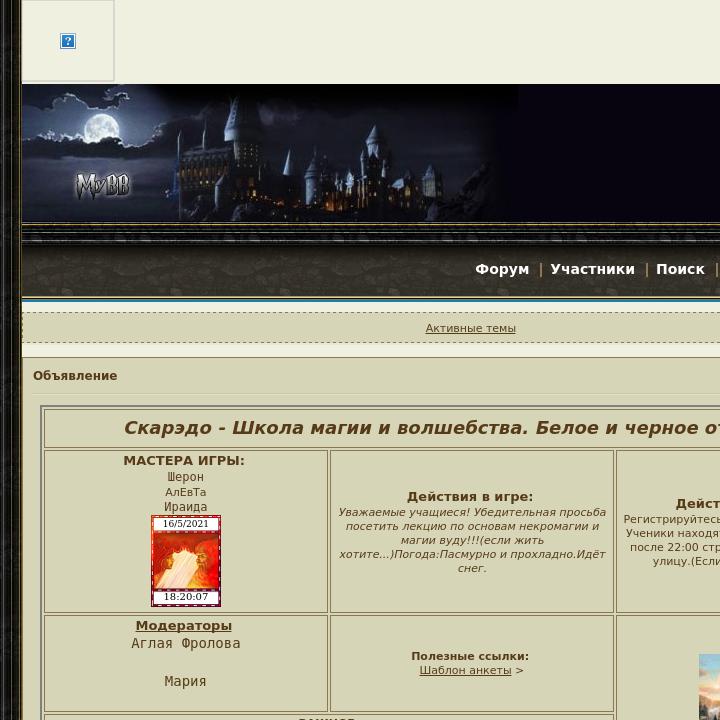Image resolution: width=720 pixels, height=720 pixels.
Task: Open the Поиск menu item
Action: [x=680, y=269]
